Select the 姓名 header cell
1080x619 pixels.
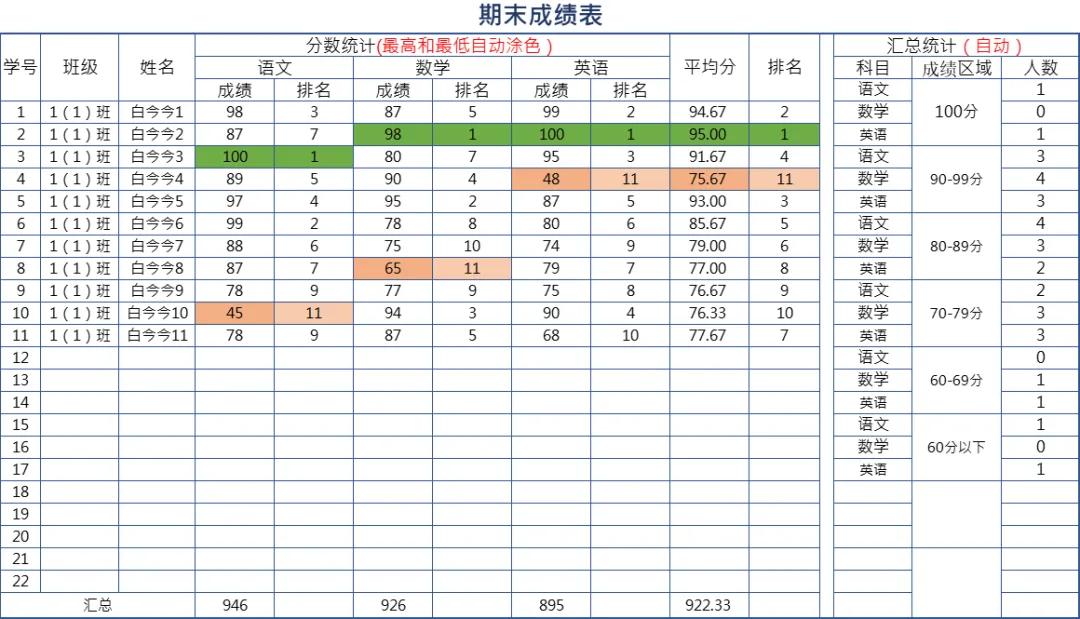pyautogui.click(x=157, y=67)
